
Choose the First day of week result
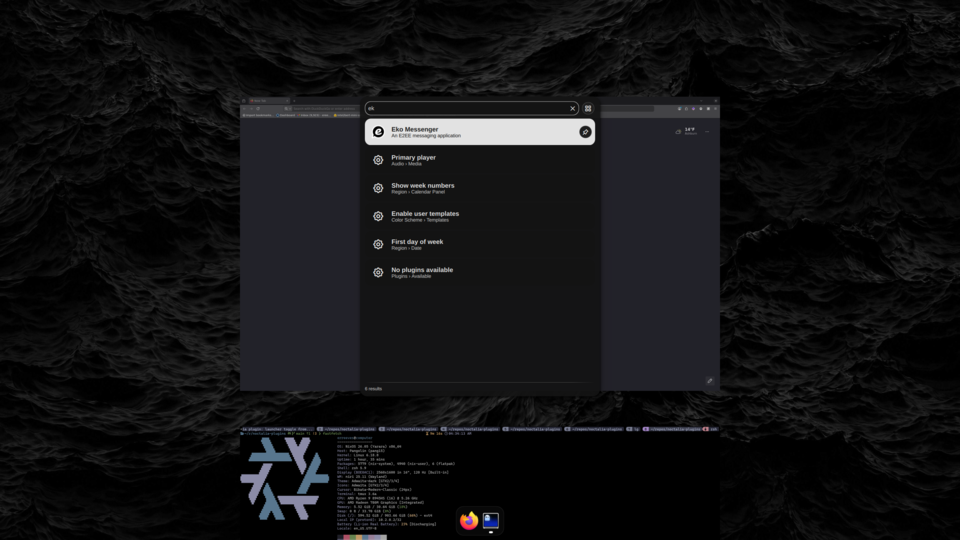[x=479, y=244]
